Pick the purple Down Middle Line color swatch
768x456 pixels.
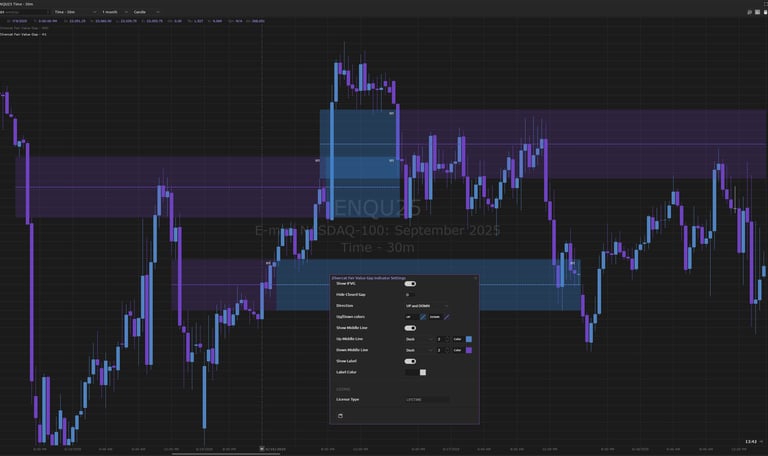tap(469, 350)
